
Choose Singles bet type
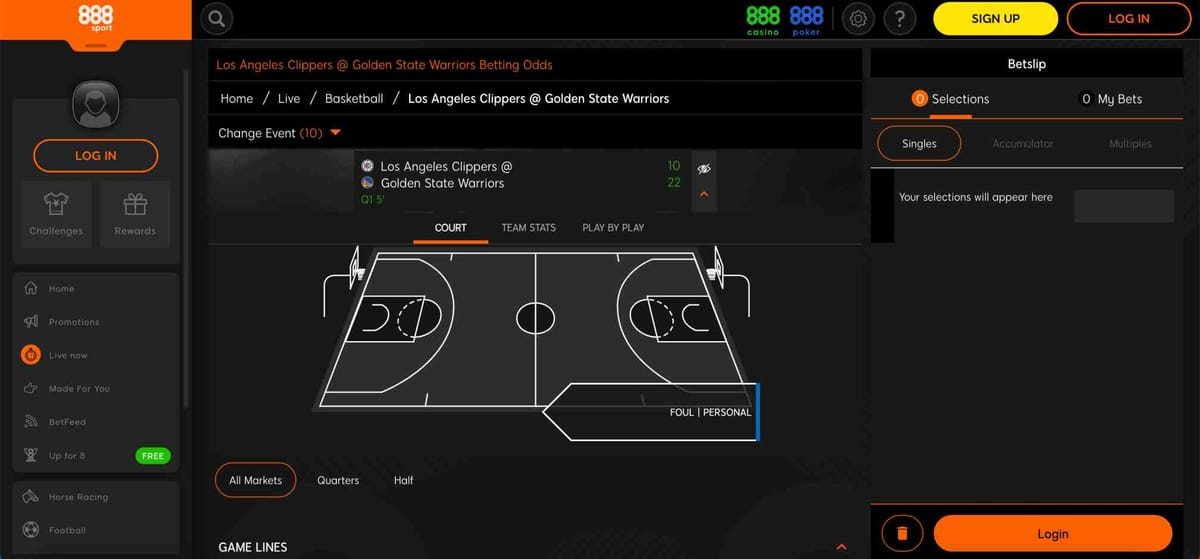click(x=919, y=144)
